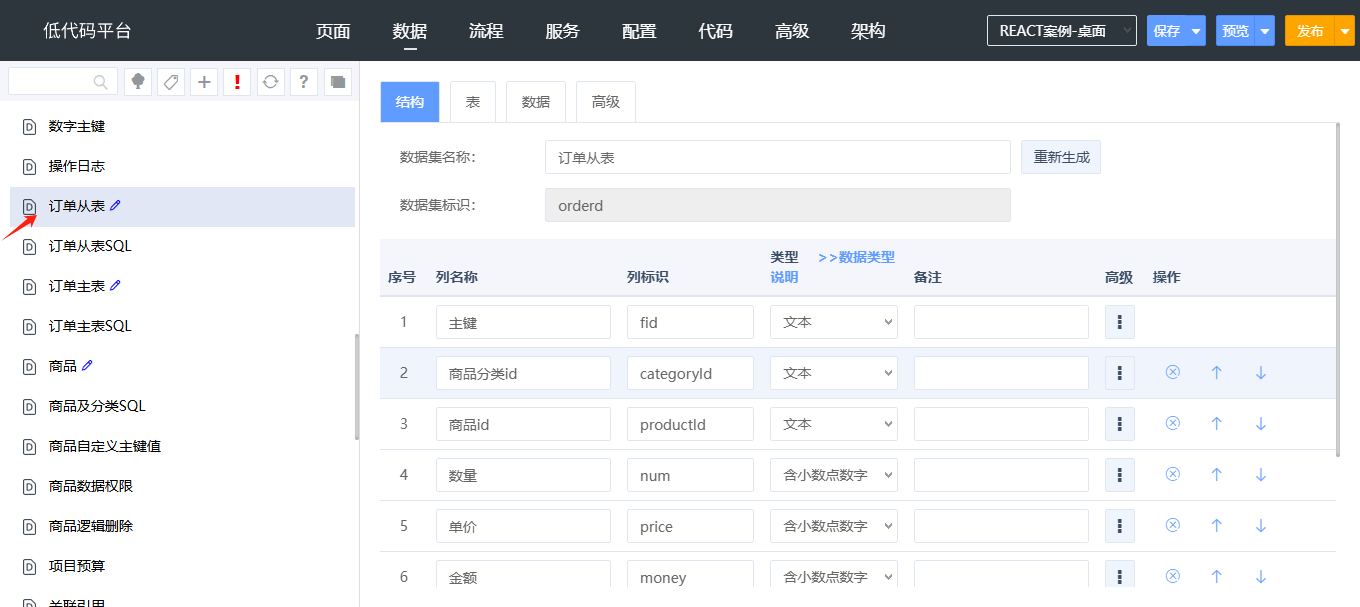This screenshot has width=1360, height=607.
Task: Click the pencil edit icon beside 订单从表
Action: [x=115, y=205]
